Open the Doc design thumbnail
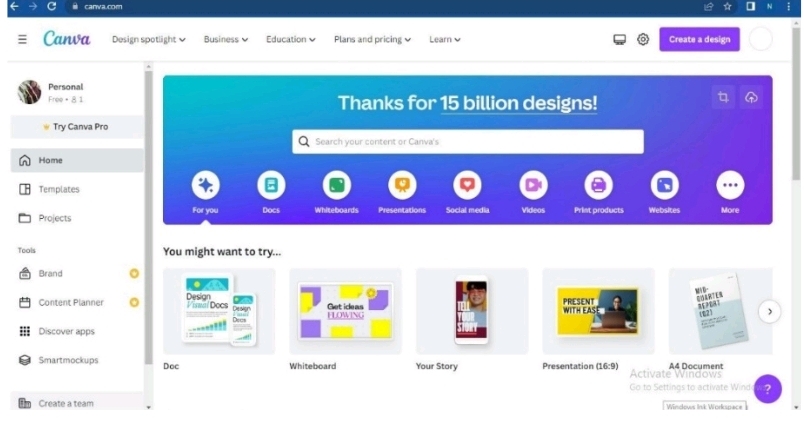This screenshot has height=427, width=804. 219,311
